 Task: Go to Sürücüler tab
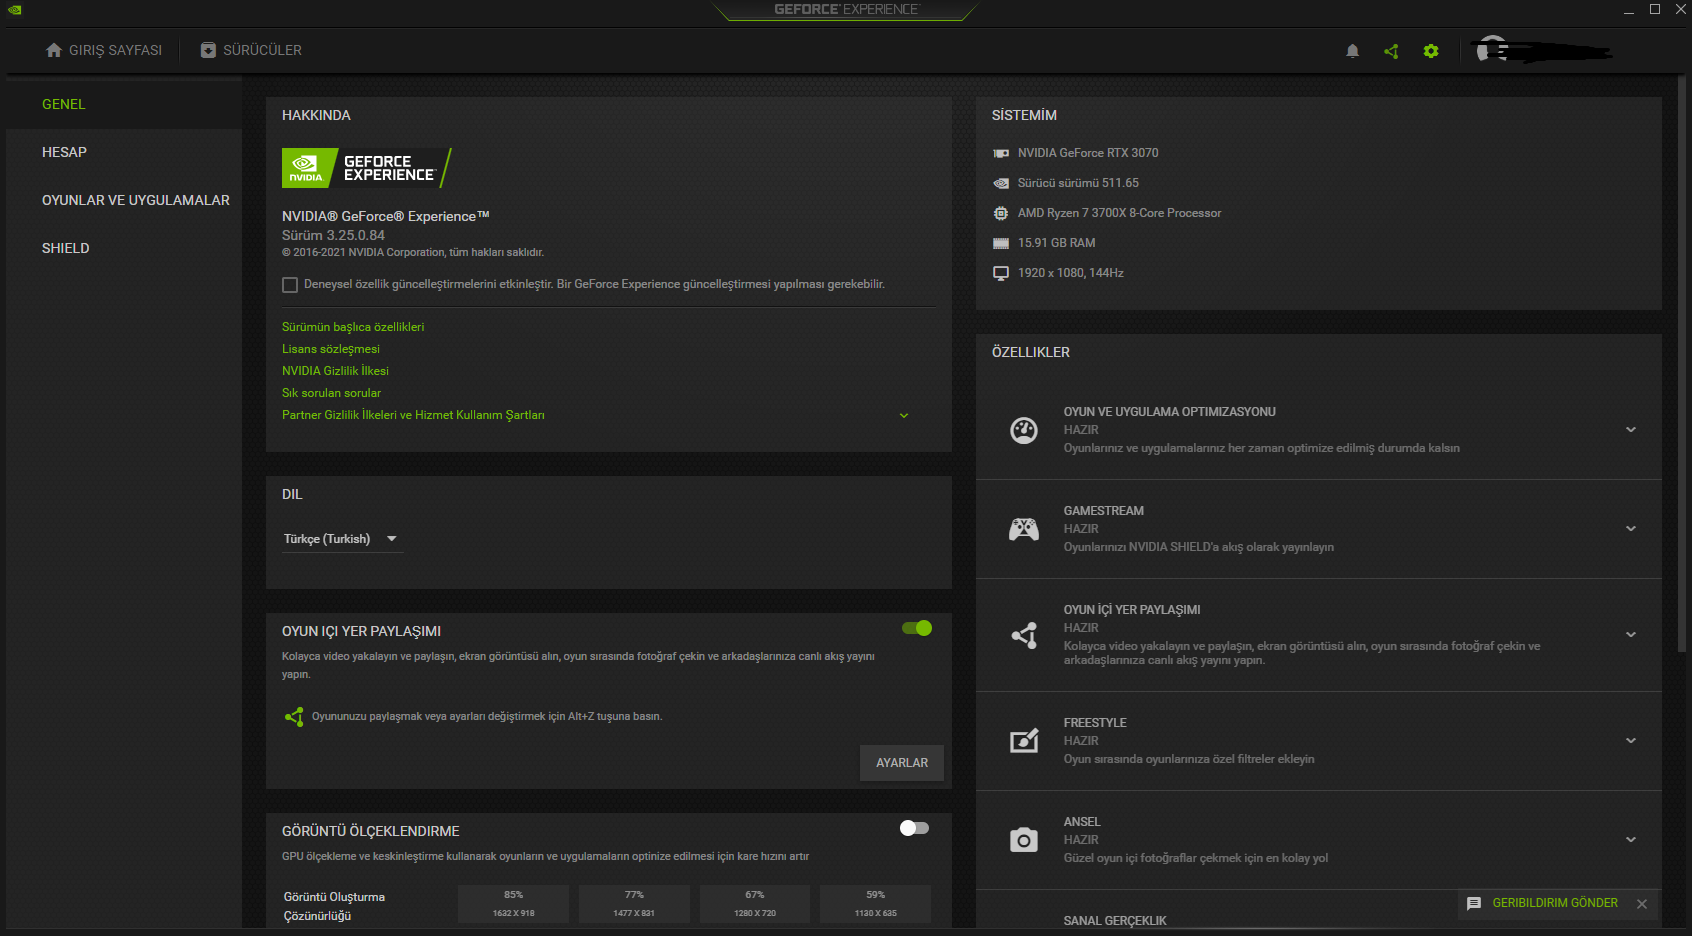(x=251, y=50)
